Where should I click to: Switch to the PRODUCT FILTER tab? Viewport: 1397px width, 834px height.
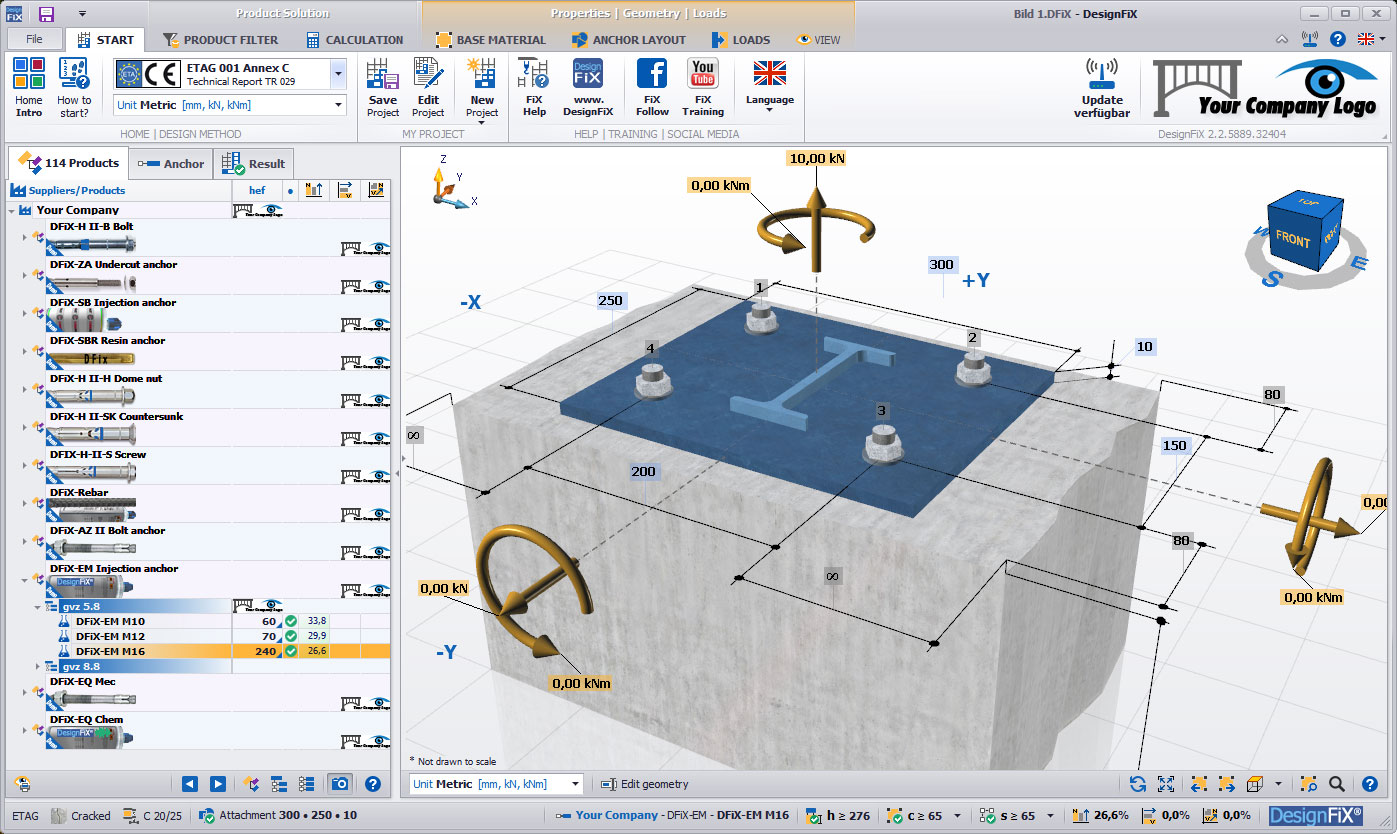tap(221, 40)
